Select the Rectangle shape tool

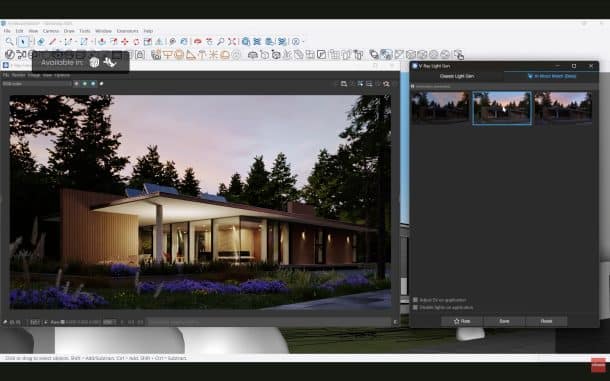click(x=84, y=41)
